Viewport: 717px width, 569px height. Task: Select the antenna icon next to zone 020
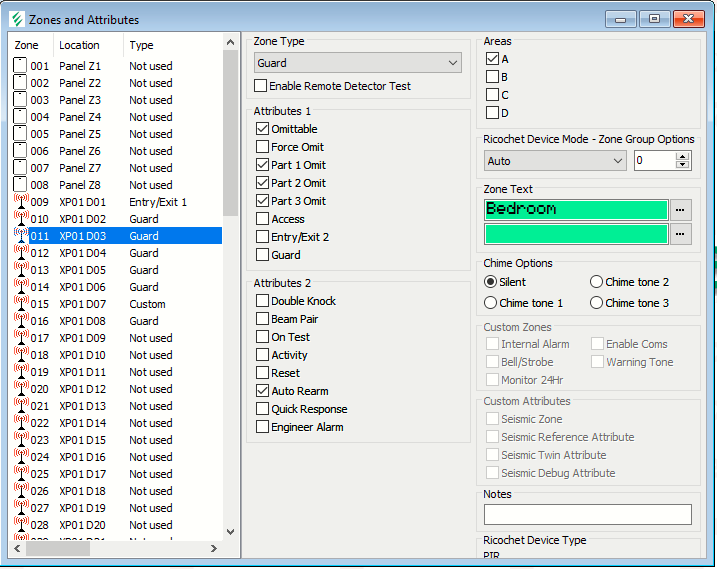(20, 389)
